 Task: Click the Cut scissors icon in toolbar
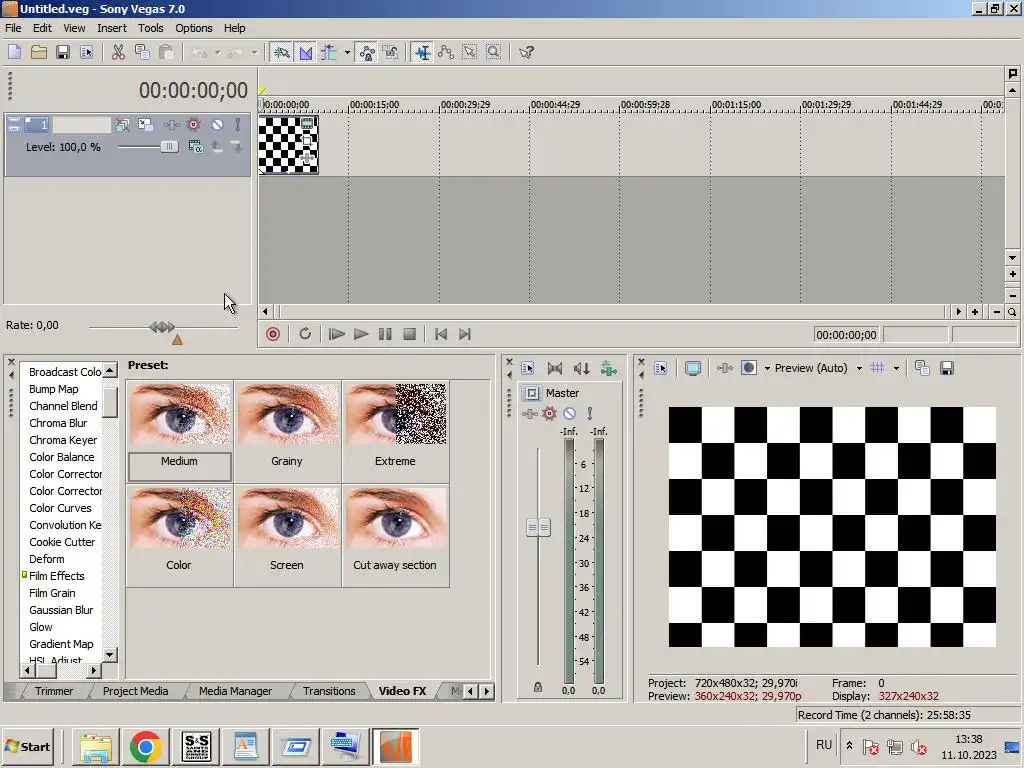[x=118, y=52]
